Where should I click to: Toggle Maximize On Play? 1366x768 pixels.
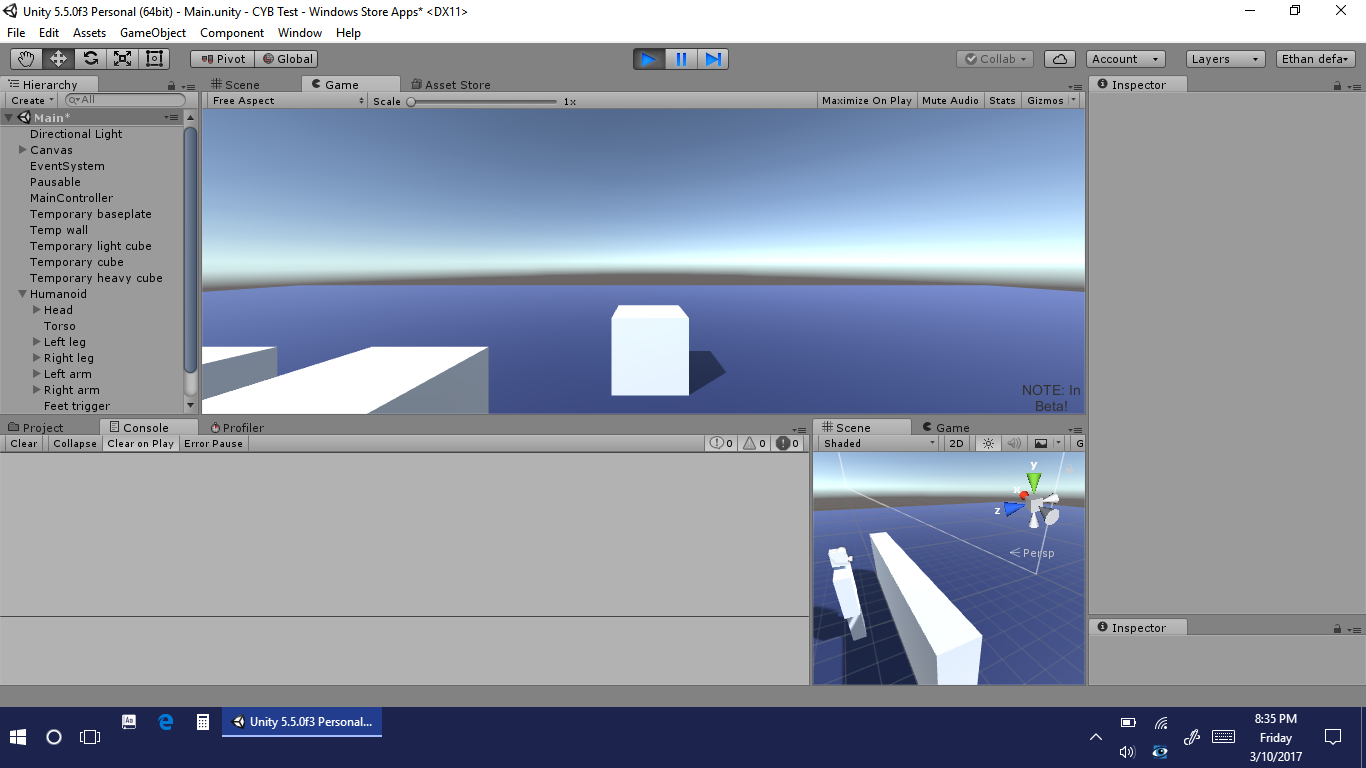866,101
